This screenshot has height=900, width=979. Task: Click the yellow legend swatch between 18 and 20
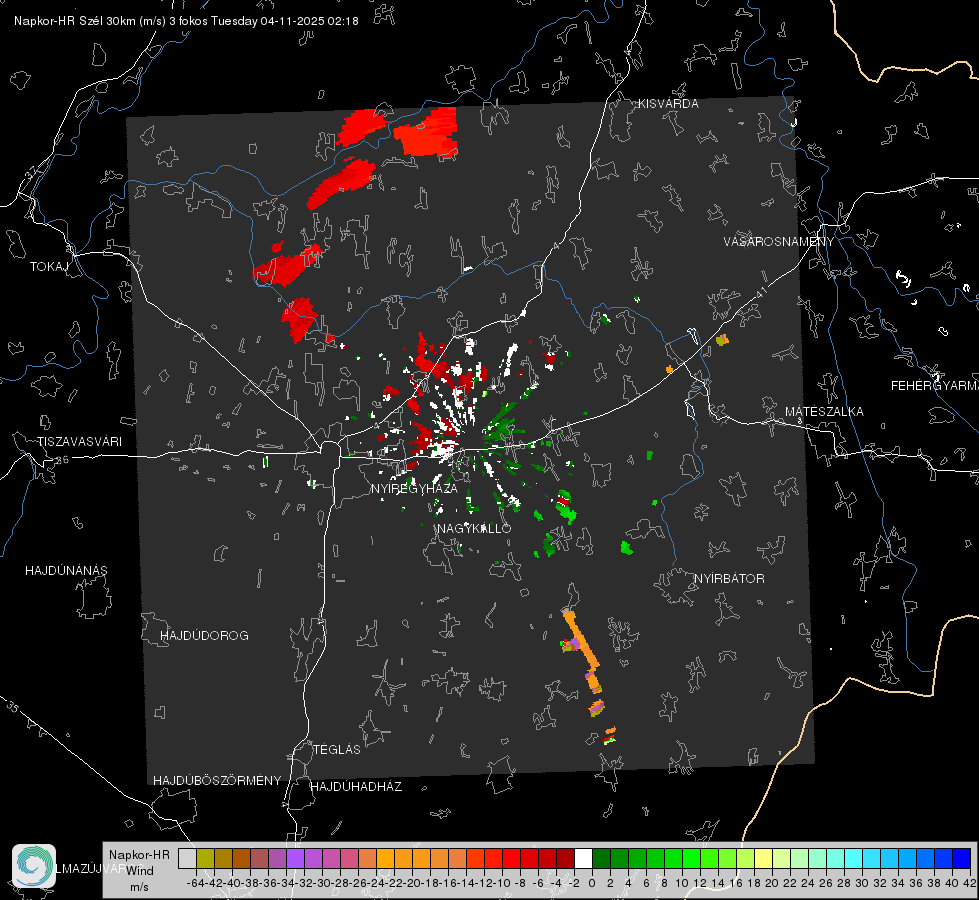click(x=764, y=859)
